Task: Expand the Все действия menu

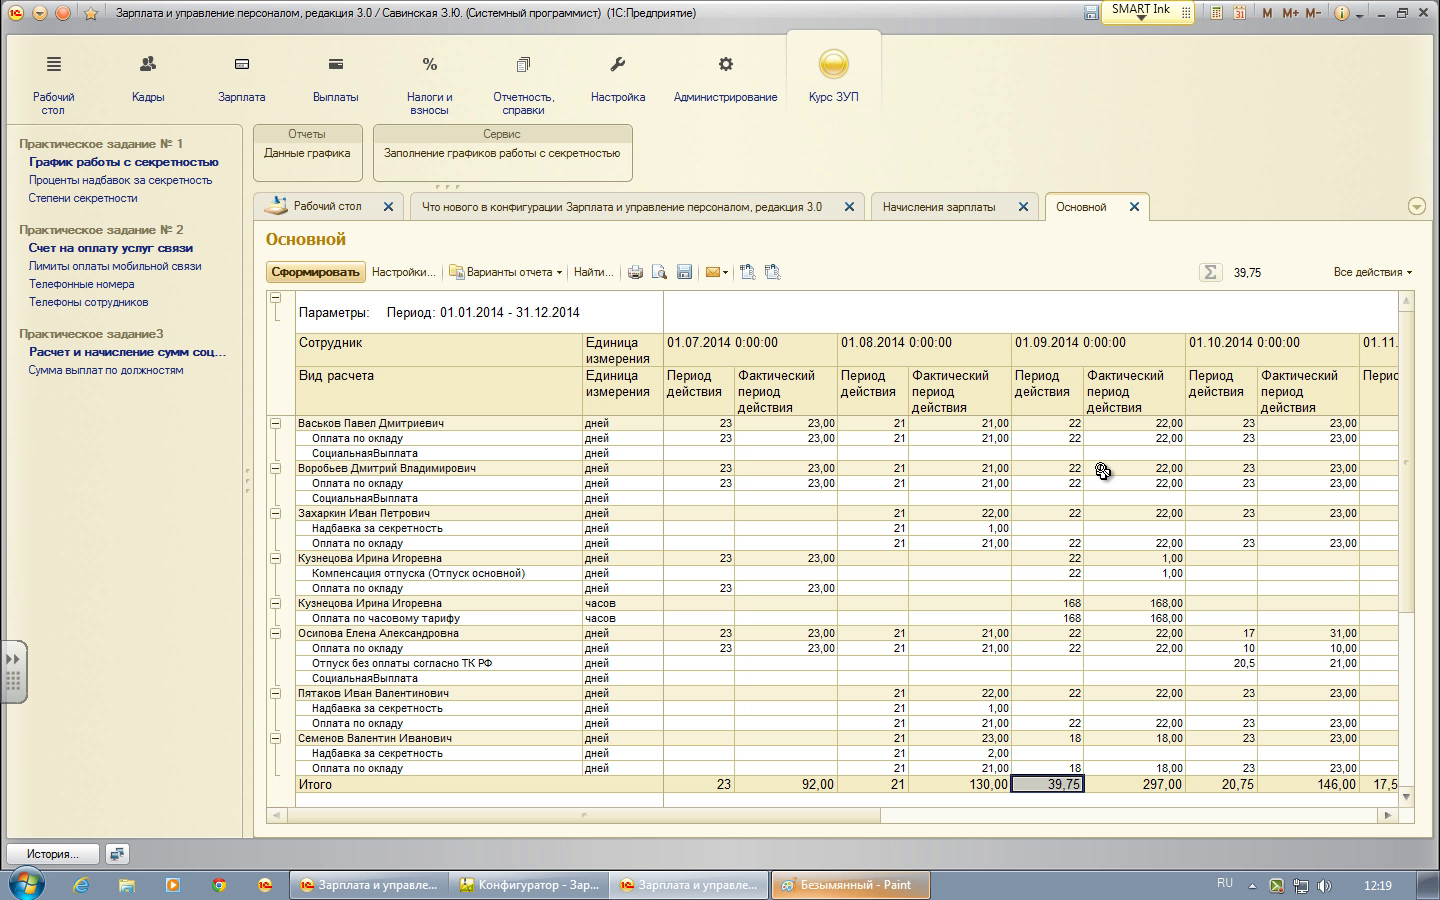Action: [x=1372, y=272]
